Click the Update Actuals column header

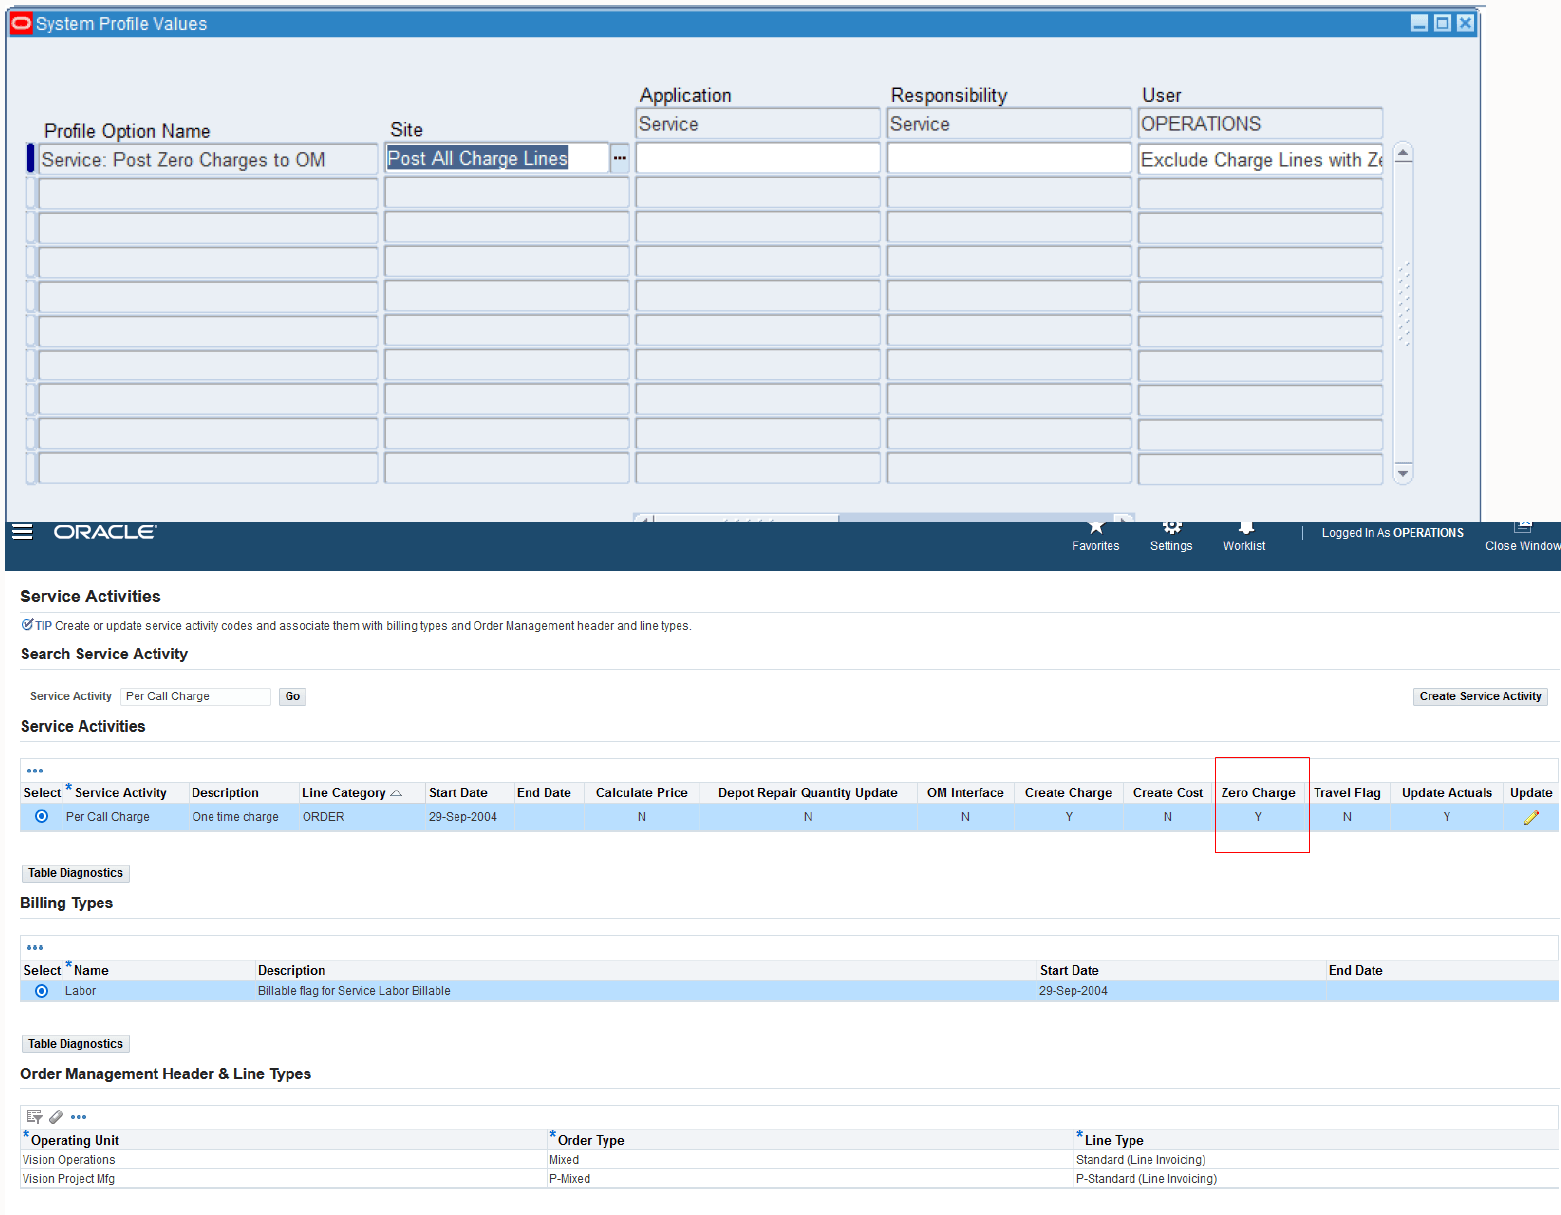pos(1447,793)
